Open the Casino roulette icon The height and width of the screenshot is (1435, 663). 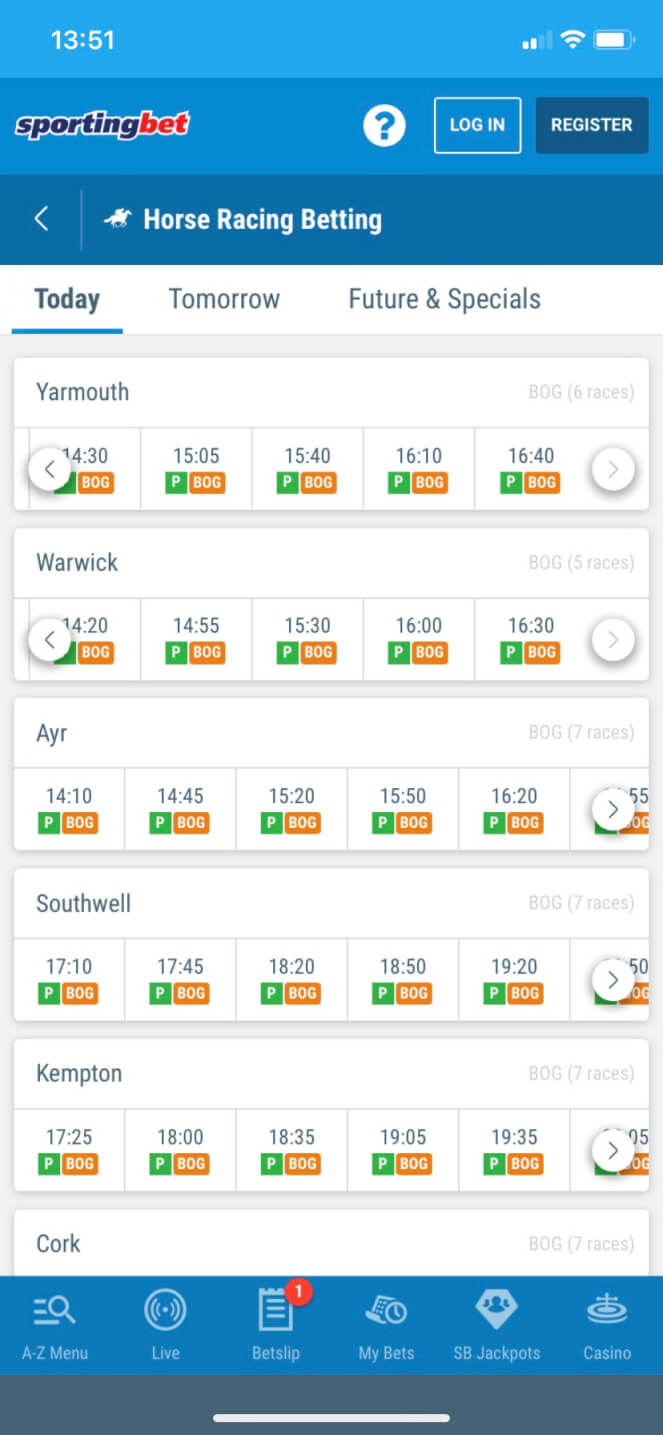click(x=607, y=1311)
